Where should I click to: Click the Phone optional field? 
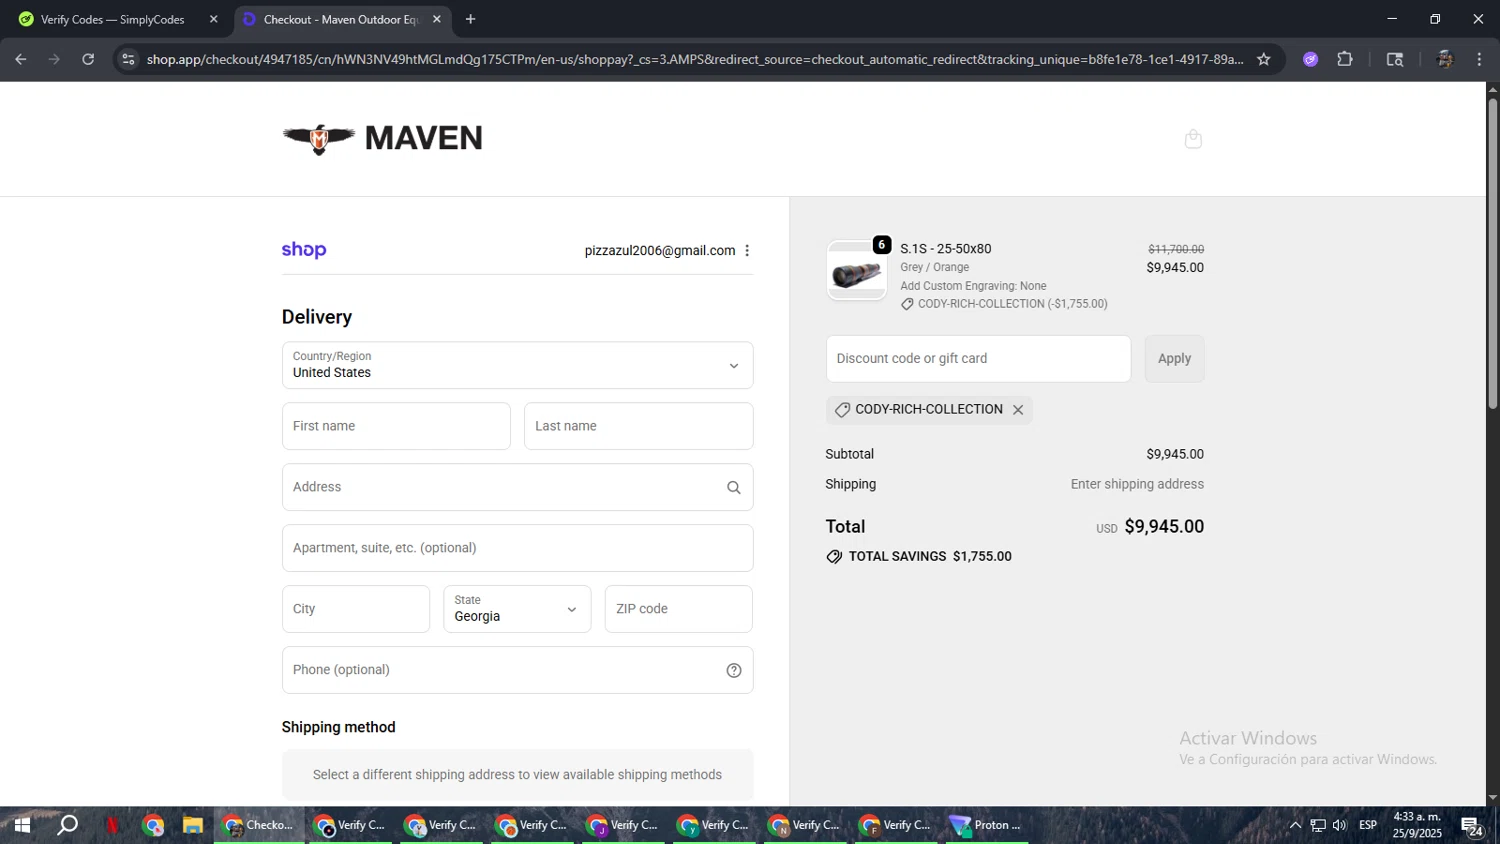[x=517, y=670]
